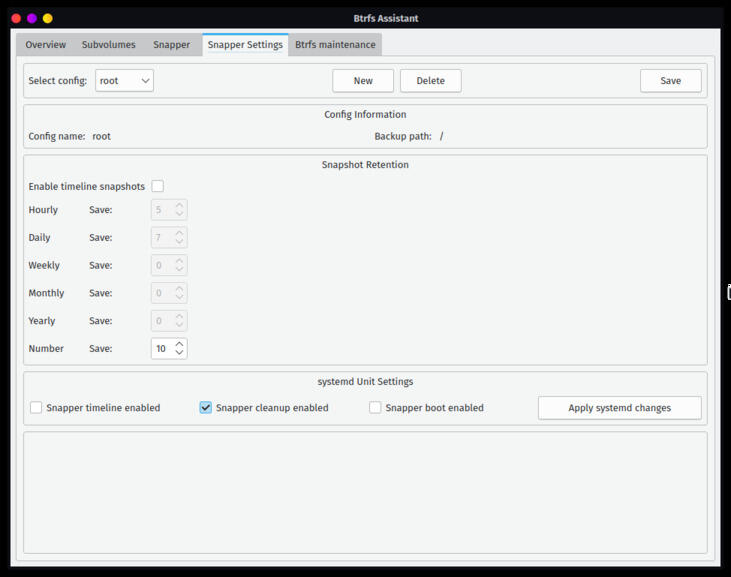Click the Backup path value '/'
This screenshot has width=731, height=577.
(x=441, y=137)
